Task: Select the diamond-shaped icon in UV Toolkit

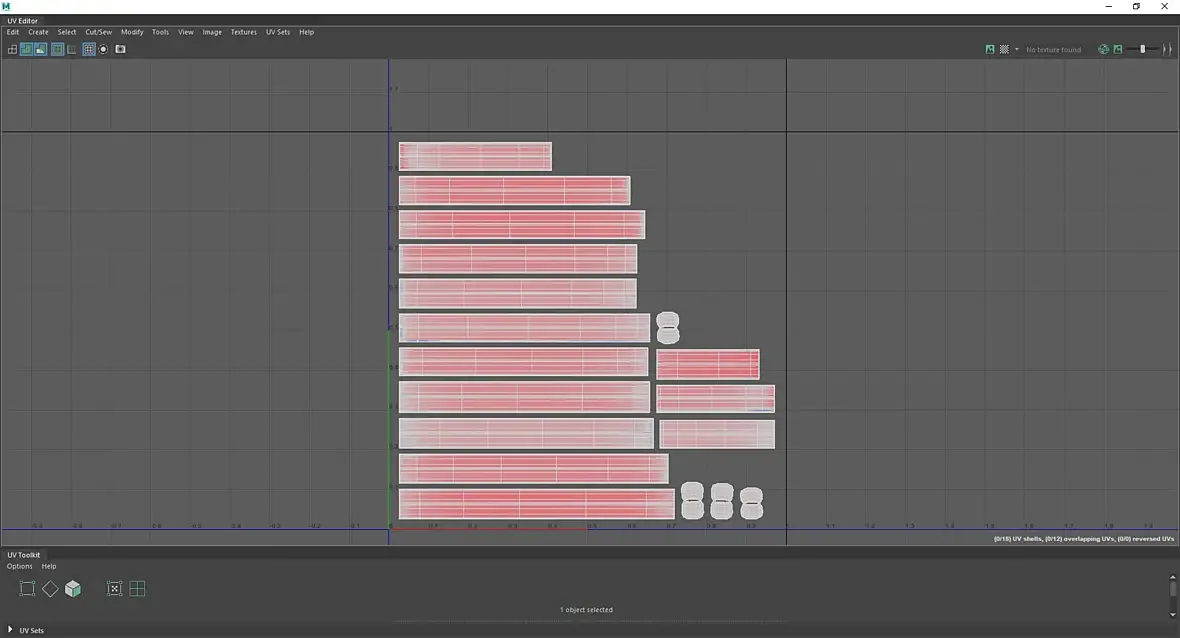Action: pos(50,589)
